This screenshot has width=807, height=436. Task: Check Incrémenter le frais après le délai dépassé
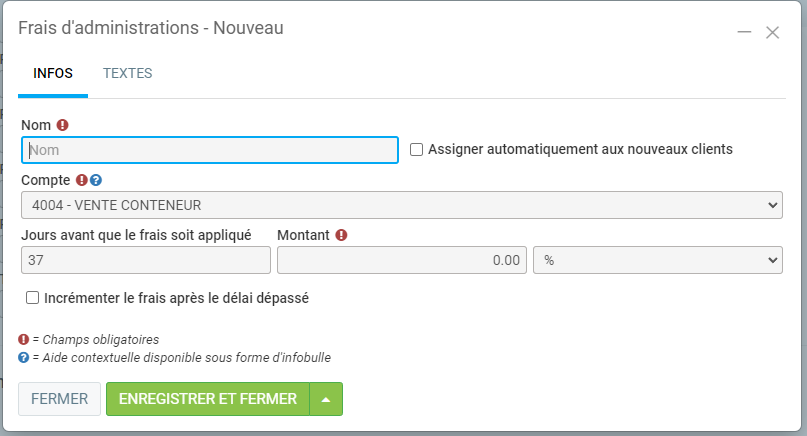(33, 297)
